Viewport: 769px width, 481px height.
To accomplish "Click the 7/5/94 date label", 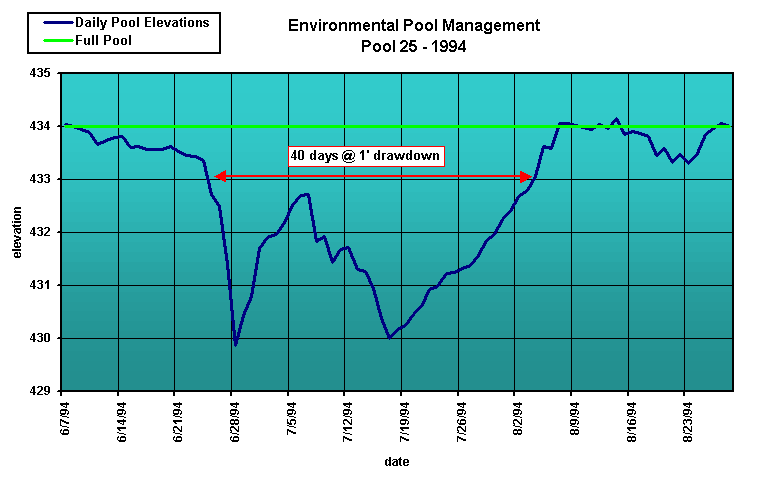I will coord(292,418).
